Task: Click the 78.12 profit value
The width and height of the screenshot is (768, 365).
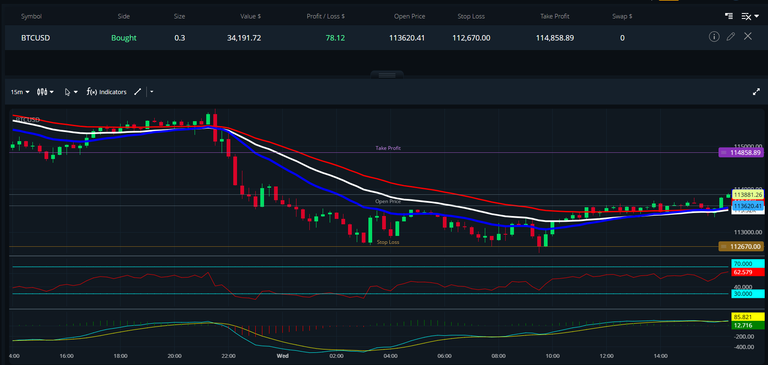Action: tap(336, 38)
